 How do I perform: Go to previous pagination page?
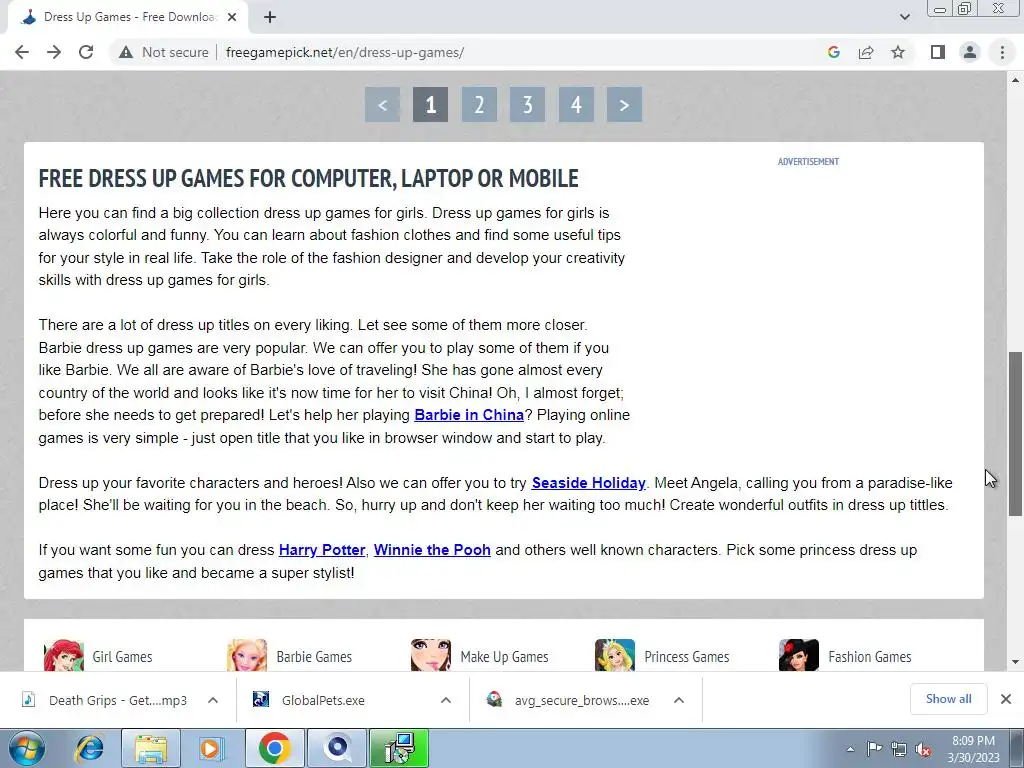click(x=383, y=104)
